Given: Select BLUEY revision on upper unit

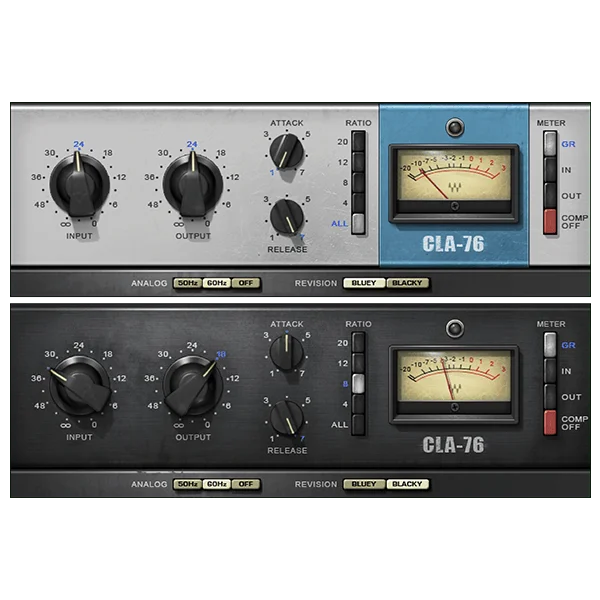Looking at the screenshot, I should pos(364,283).
